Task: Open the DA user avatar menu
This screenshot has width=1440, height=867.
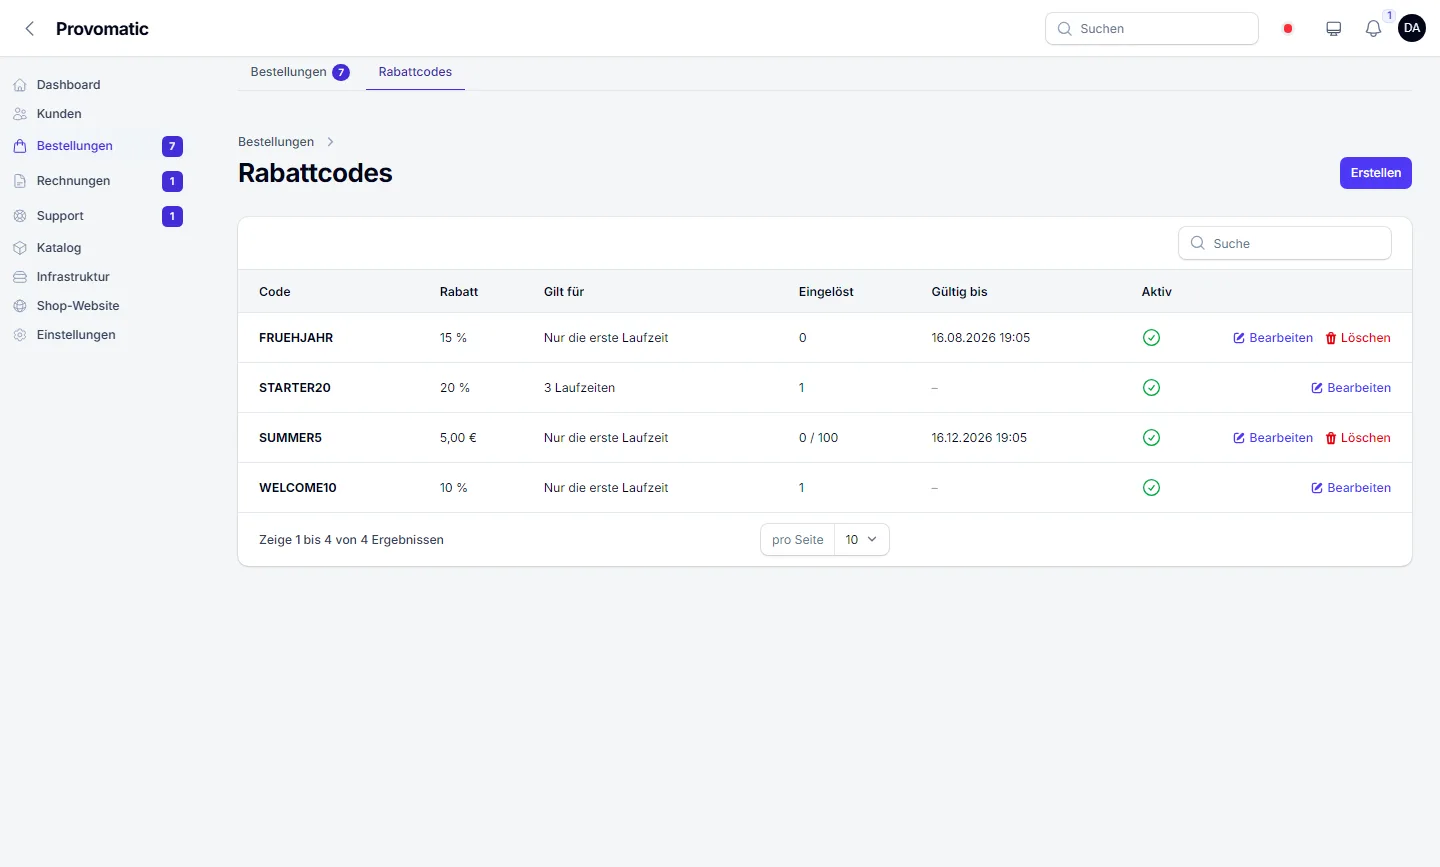Action: 1412,28
